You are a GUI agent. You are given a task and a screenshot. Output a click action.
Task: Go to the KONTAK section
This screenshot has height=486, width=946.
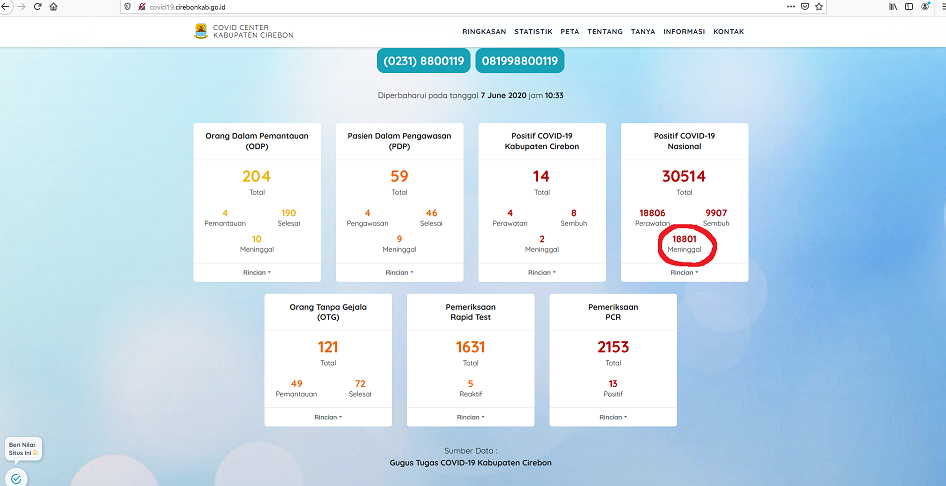click(x=728, y=32)
